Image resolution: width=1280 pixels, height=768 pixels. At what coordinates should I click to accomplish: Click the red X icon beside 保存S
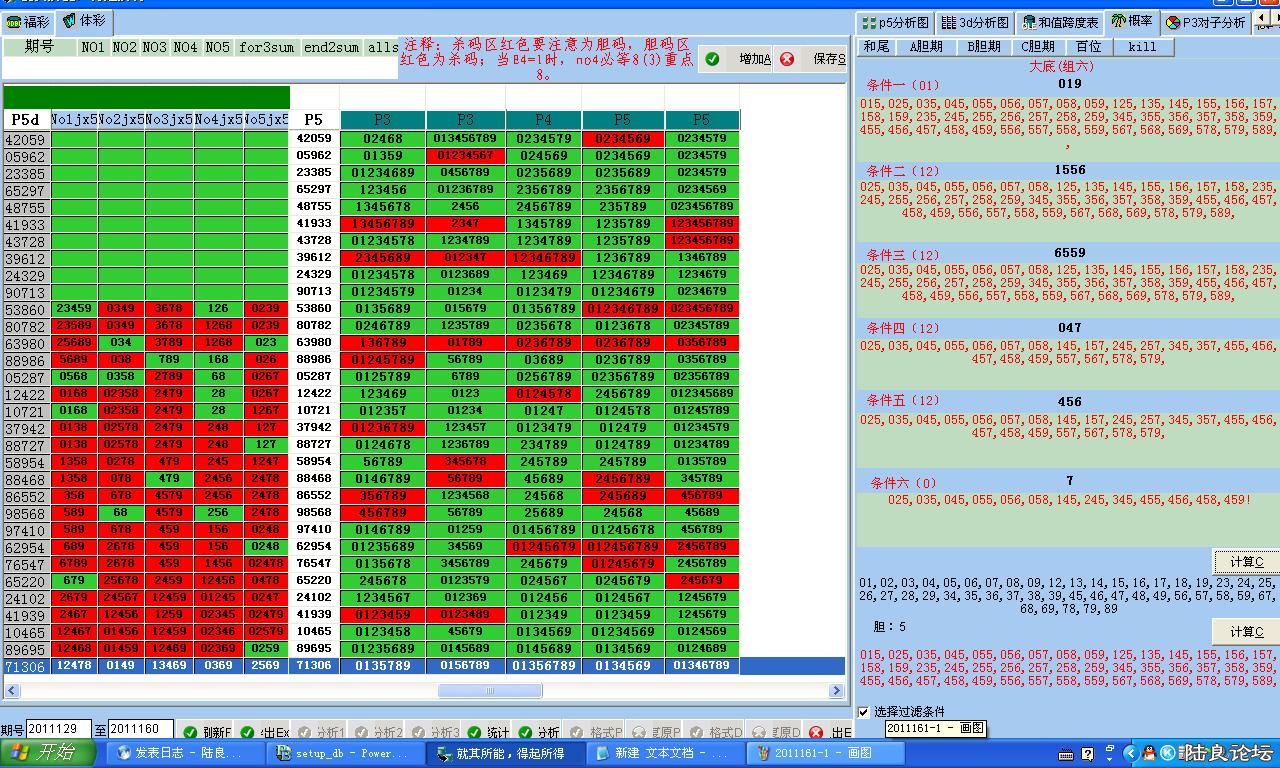coord(787,59)
